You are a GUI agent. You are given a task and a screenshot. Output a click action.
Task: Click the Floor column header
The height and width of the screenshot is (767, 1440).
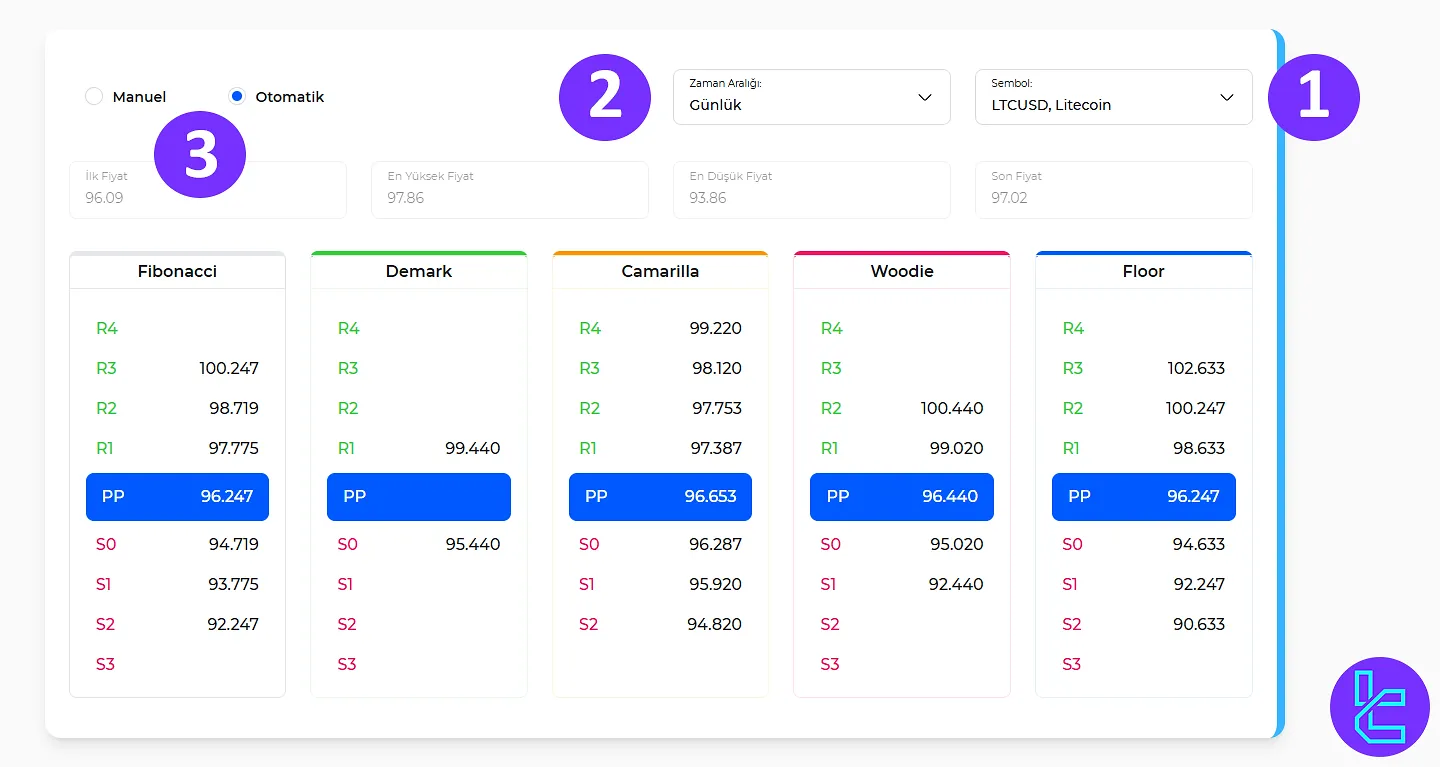pyautogui.click(x=1143, y=271)
